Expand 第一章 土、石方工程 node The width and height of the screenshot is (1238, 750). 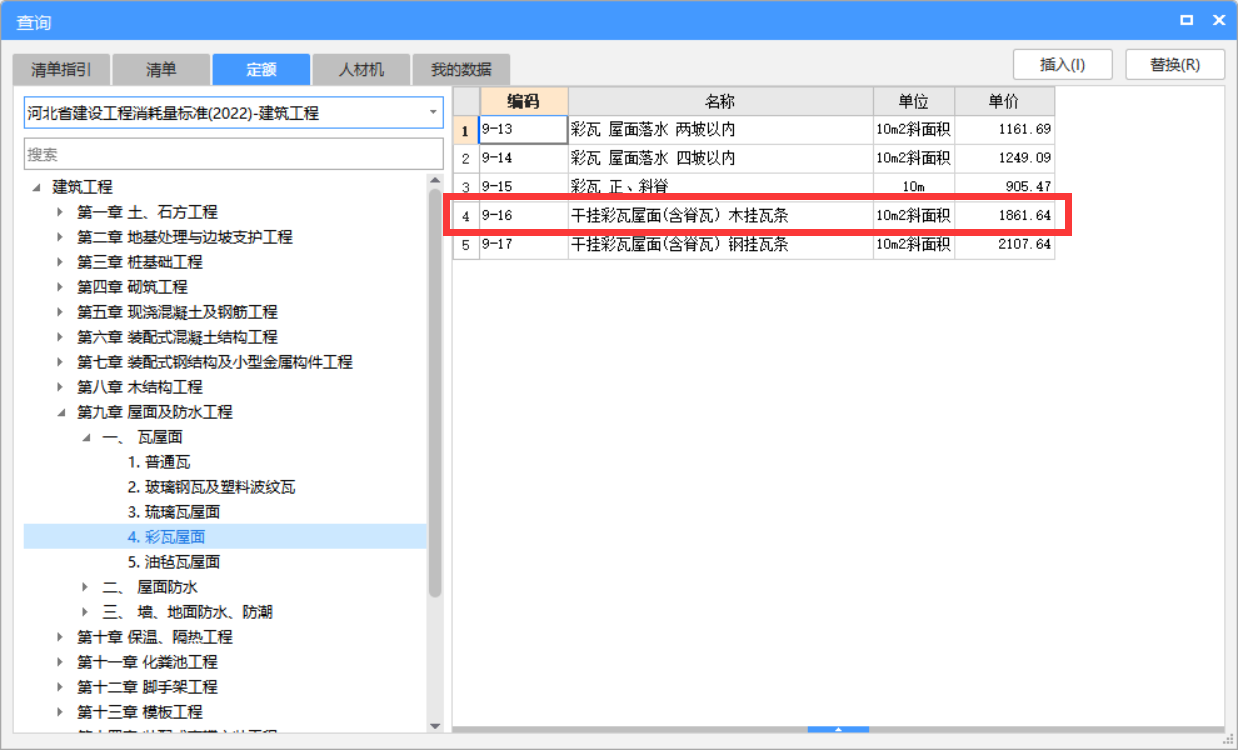(61, 212)
